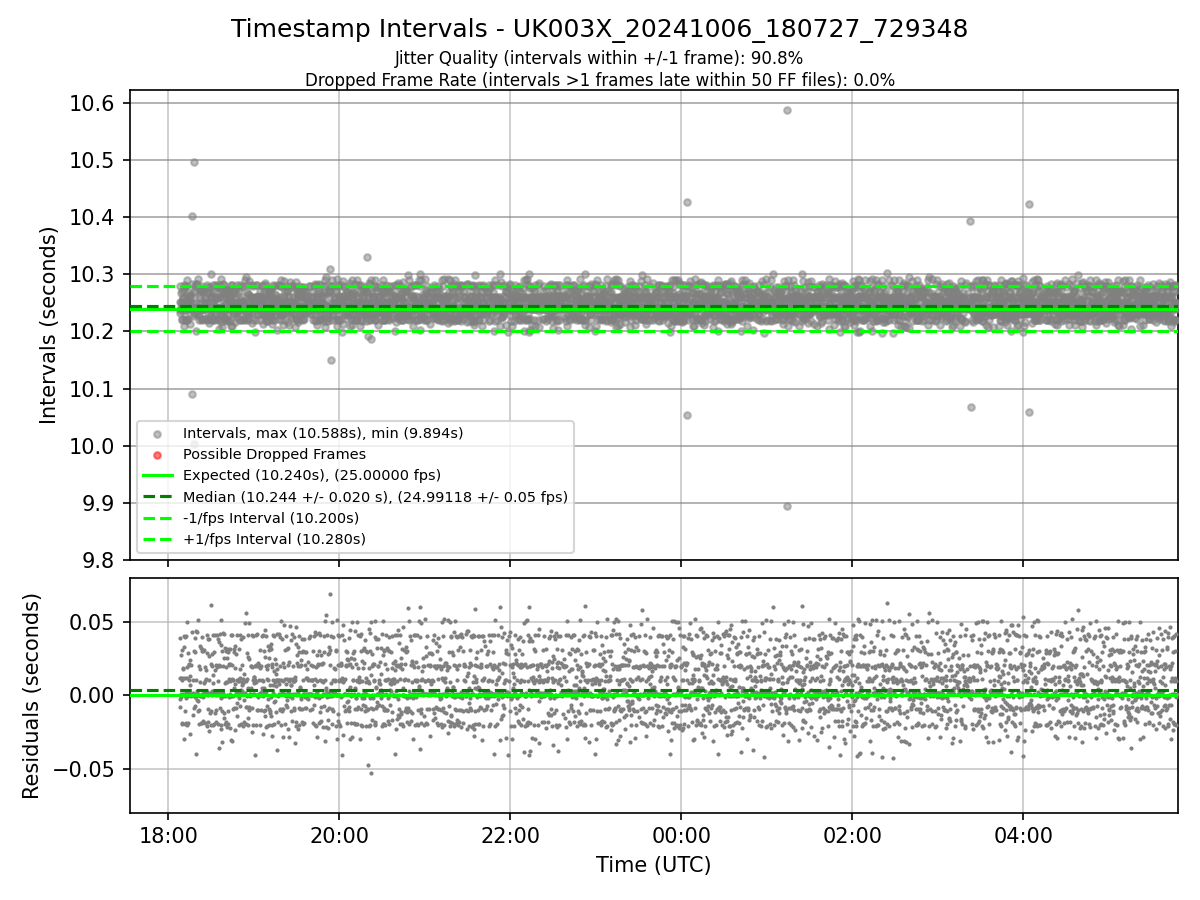The height and width of the screenshot is (900, 1200).
Task: Select the 'Dropped Frame Rate' 0.0% subtitle line
Action: (599, 80)
